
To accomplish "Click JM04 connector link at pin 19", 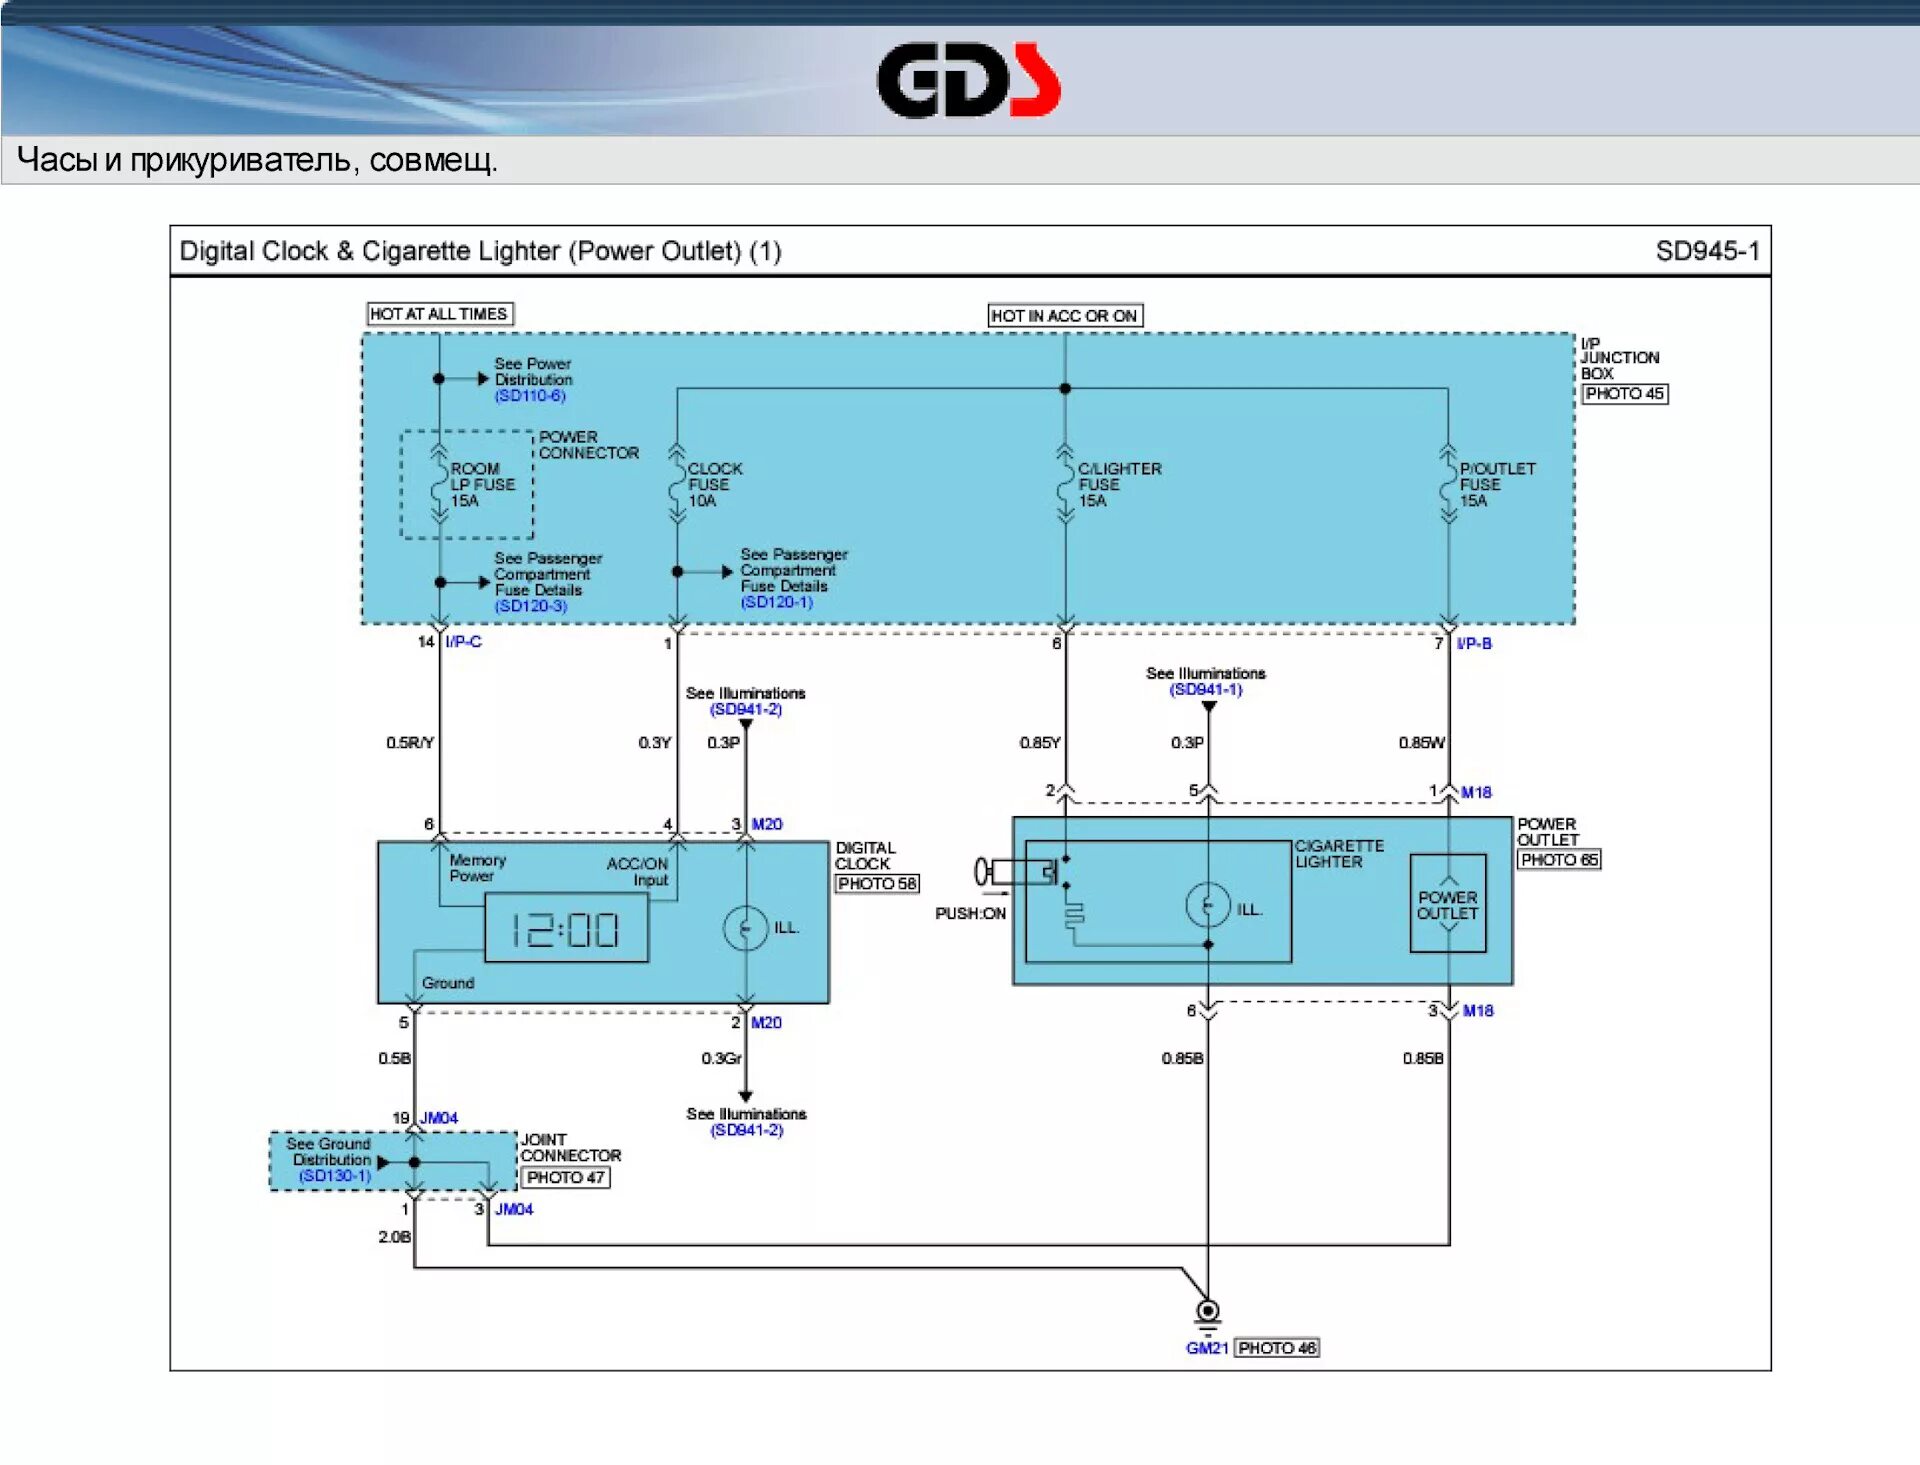I will click(x=439, y=1118).
